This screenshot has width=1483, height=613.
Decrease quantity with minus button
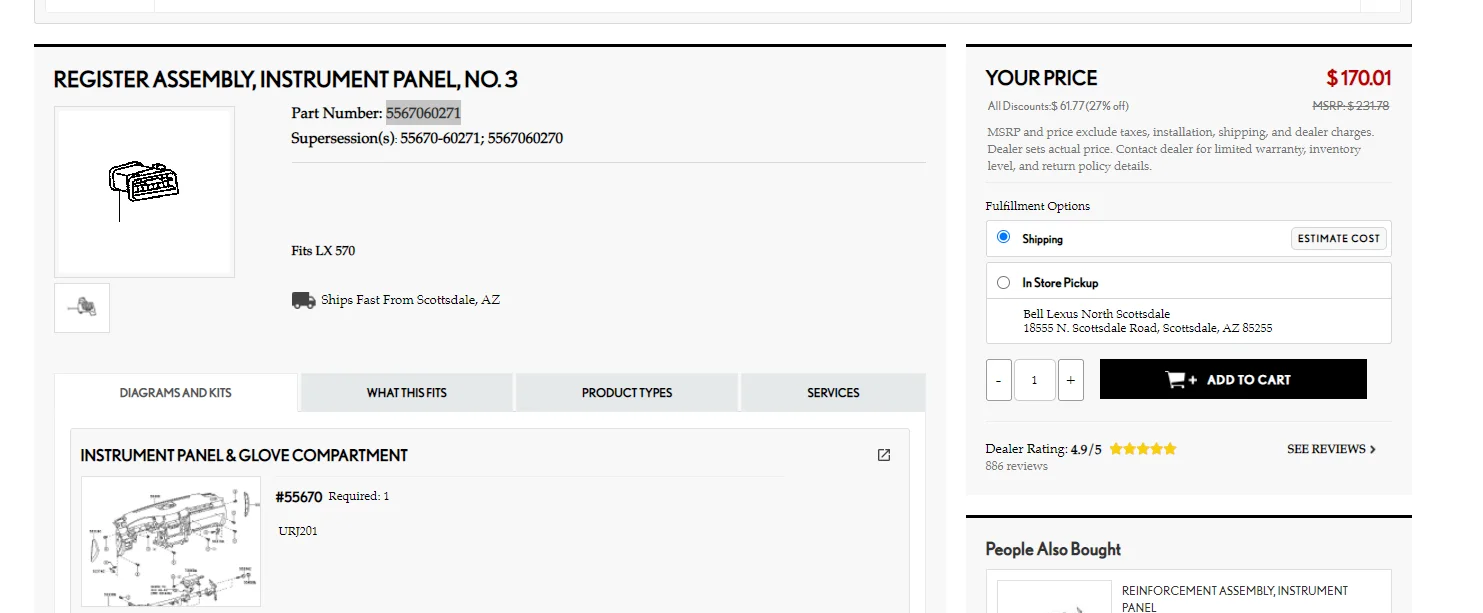tap(998, 380)
